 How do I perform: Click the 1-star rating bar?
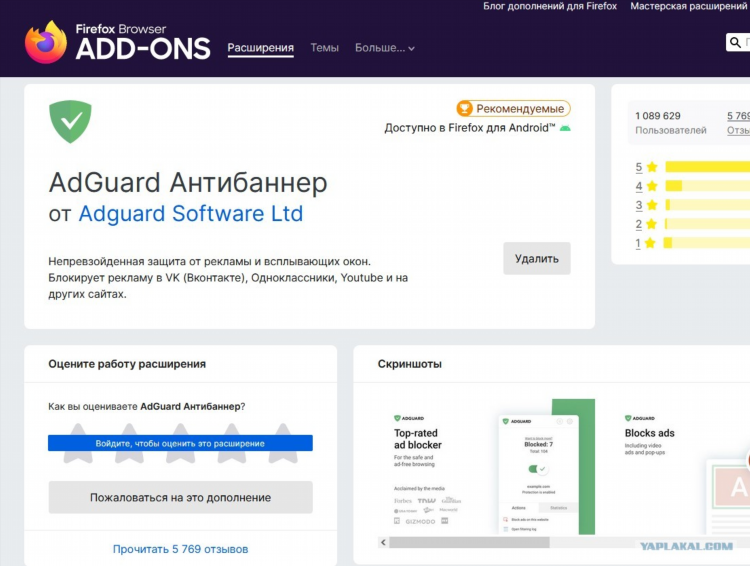coord(707,243)
